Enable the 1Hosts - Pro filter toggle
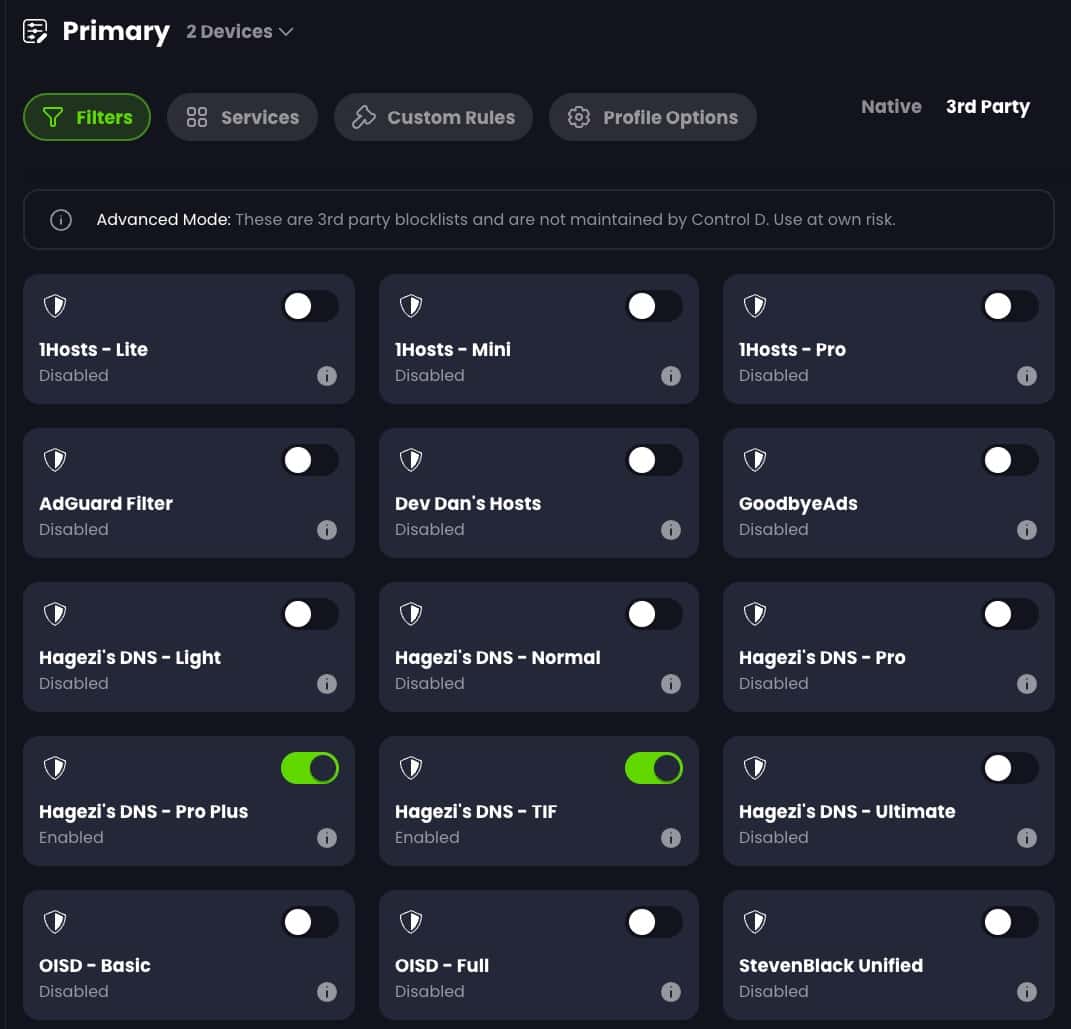 (x=1010, y=306)
